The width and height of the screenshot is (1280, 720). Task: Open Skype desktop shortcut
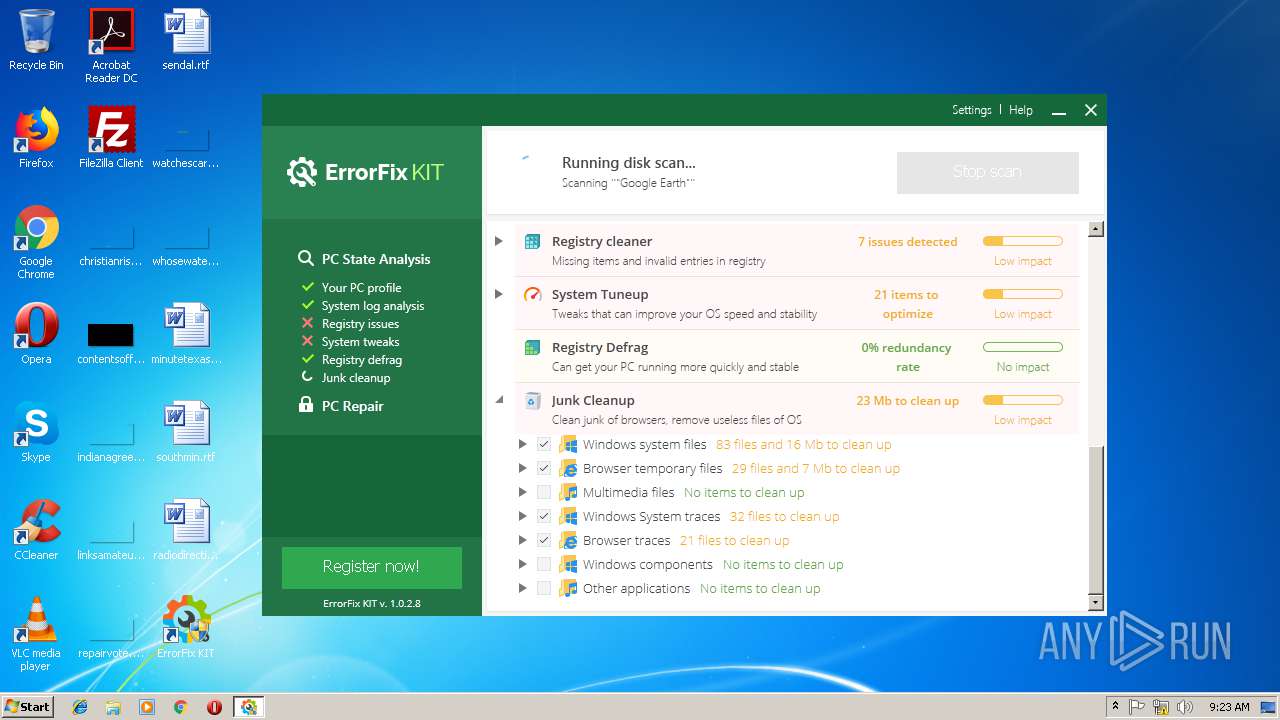click(x=36, y=432)
